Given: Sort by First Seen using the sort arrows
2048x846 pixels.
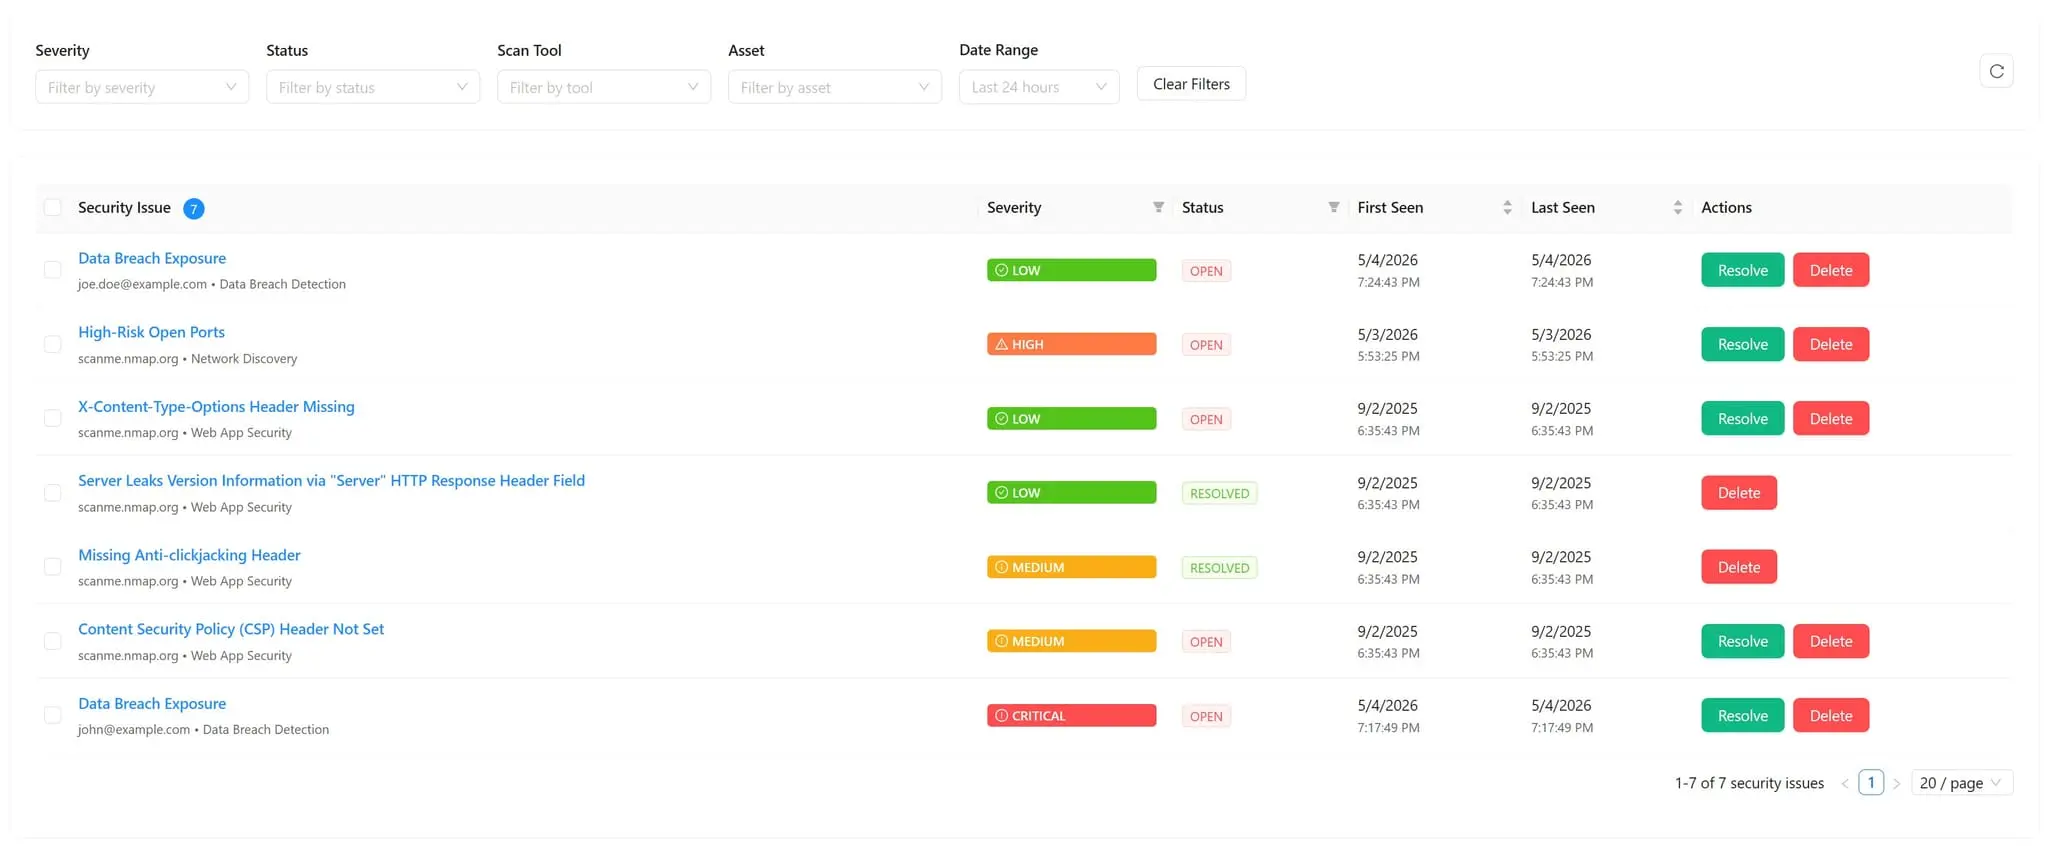Looking at the screenshot, I should pos(1507,207).
